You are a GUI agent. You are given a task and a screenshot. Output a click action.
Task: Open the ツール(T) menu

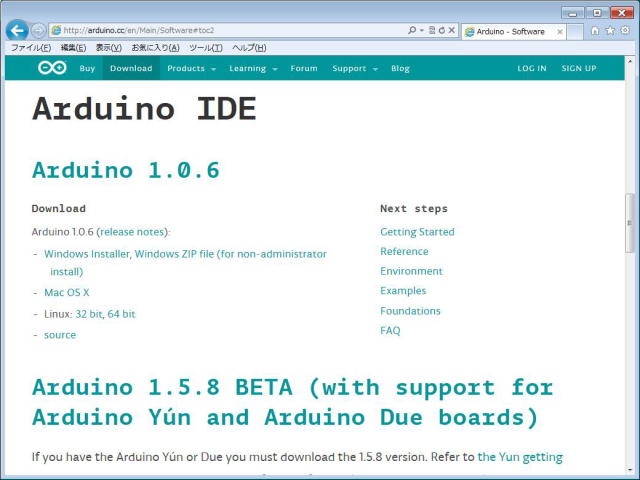(x=206, y=48)
